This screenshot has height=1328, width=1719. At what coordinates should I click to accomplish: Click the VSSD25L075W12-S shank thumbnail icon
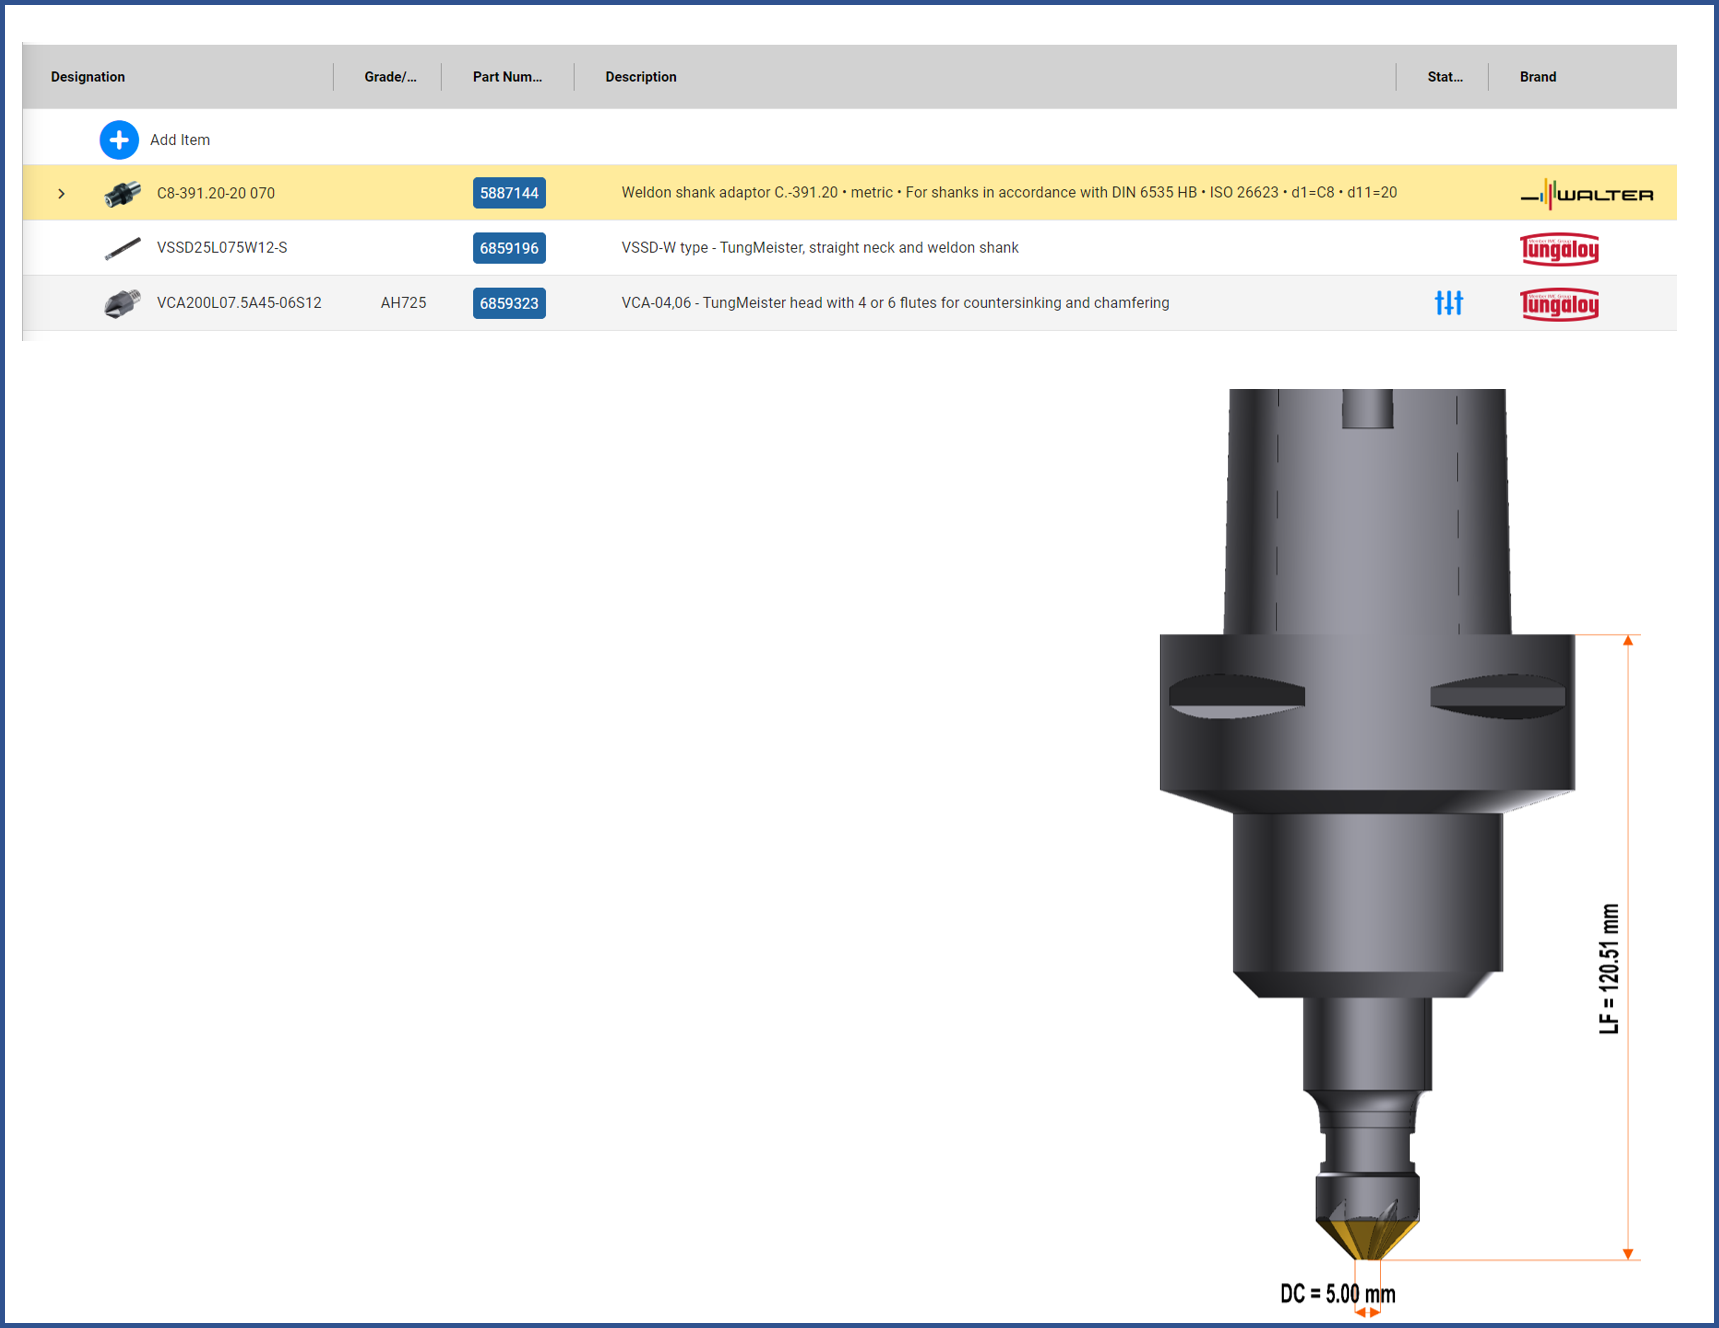122,248
